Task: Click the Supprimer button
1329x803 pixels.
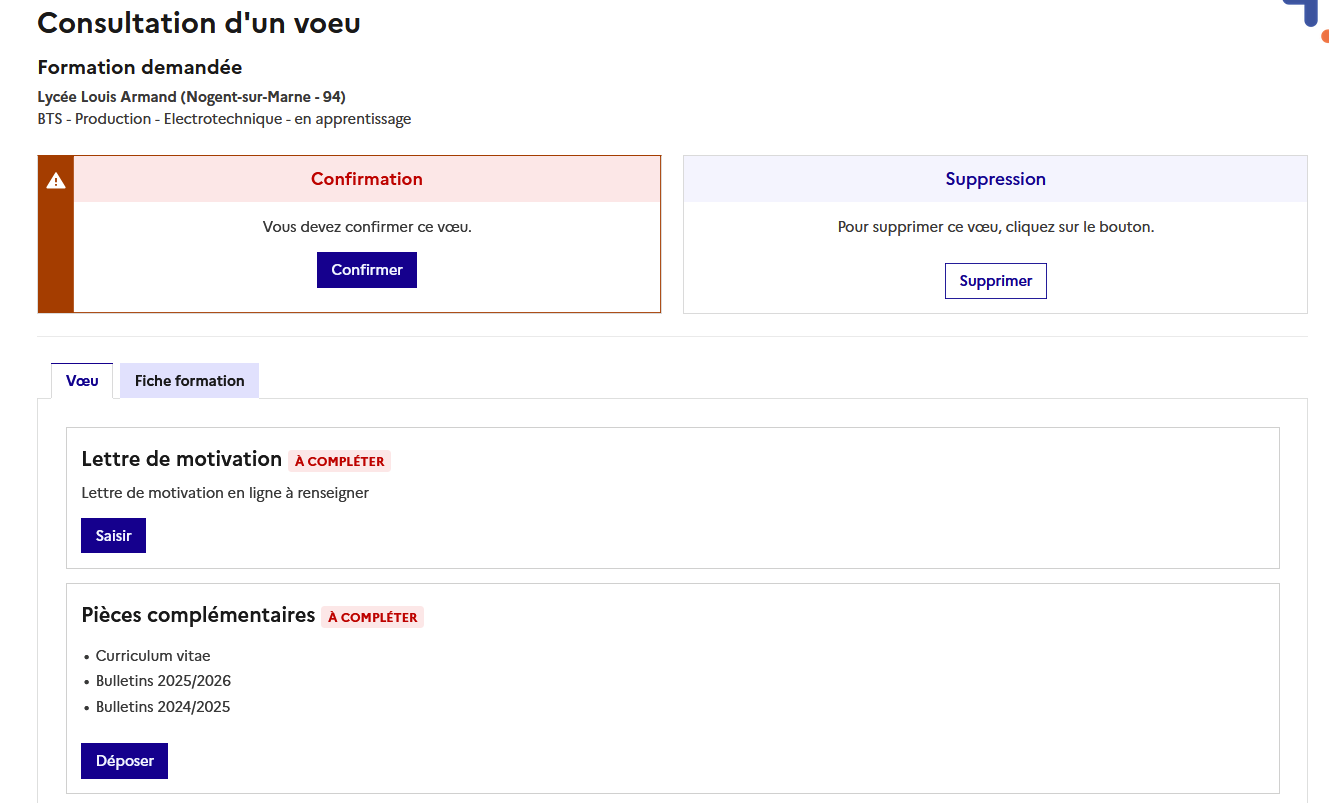Action: 995,281
